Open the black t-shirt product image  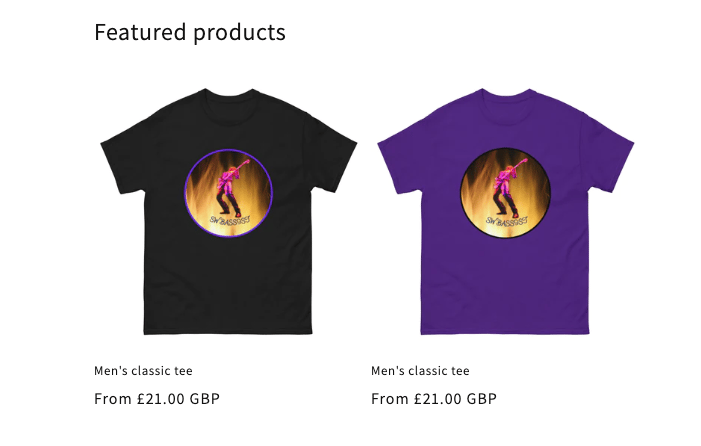(x=228, y=211)
